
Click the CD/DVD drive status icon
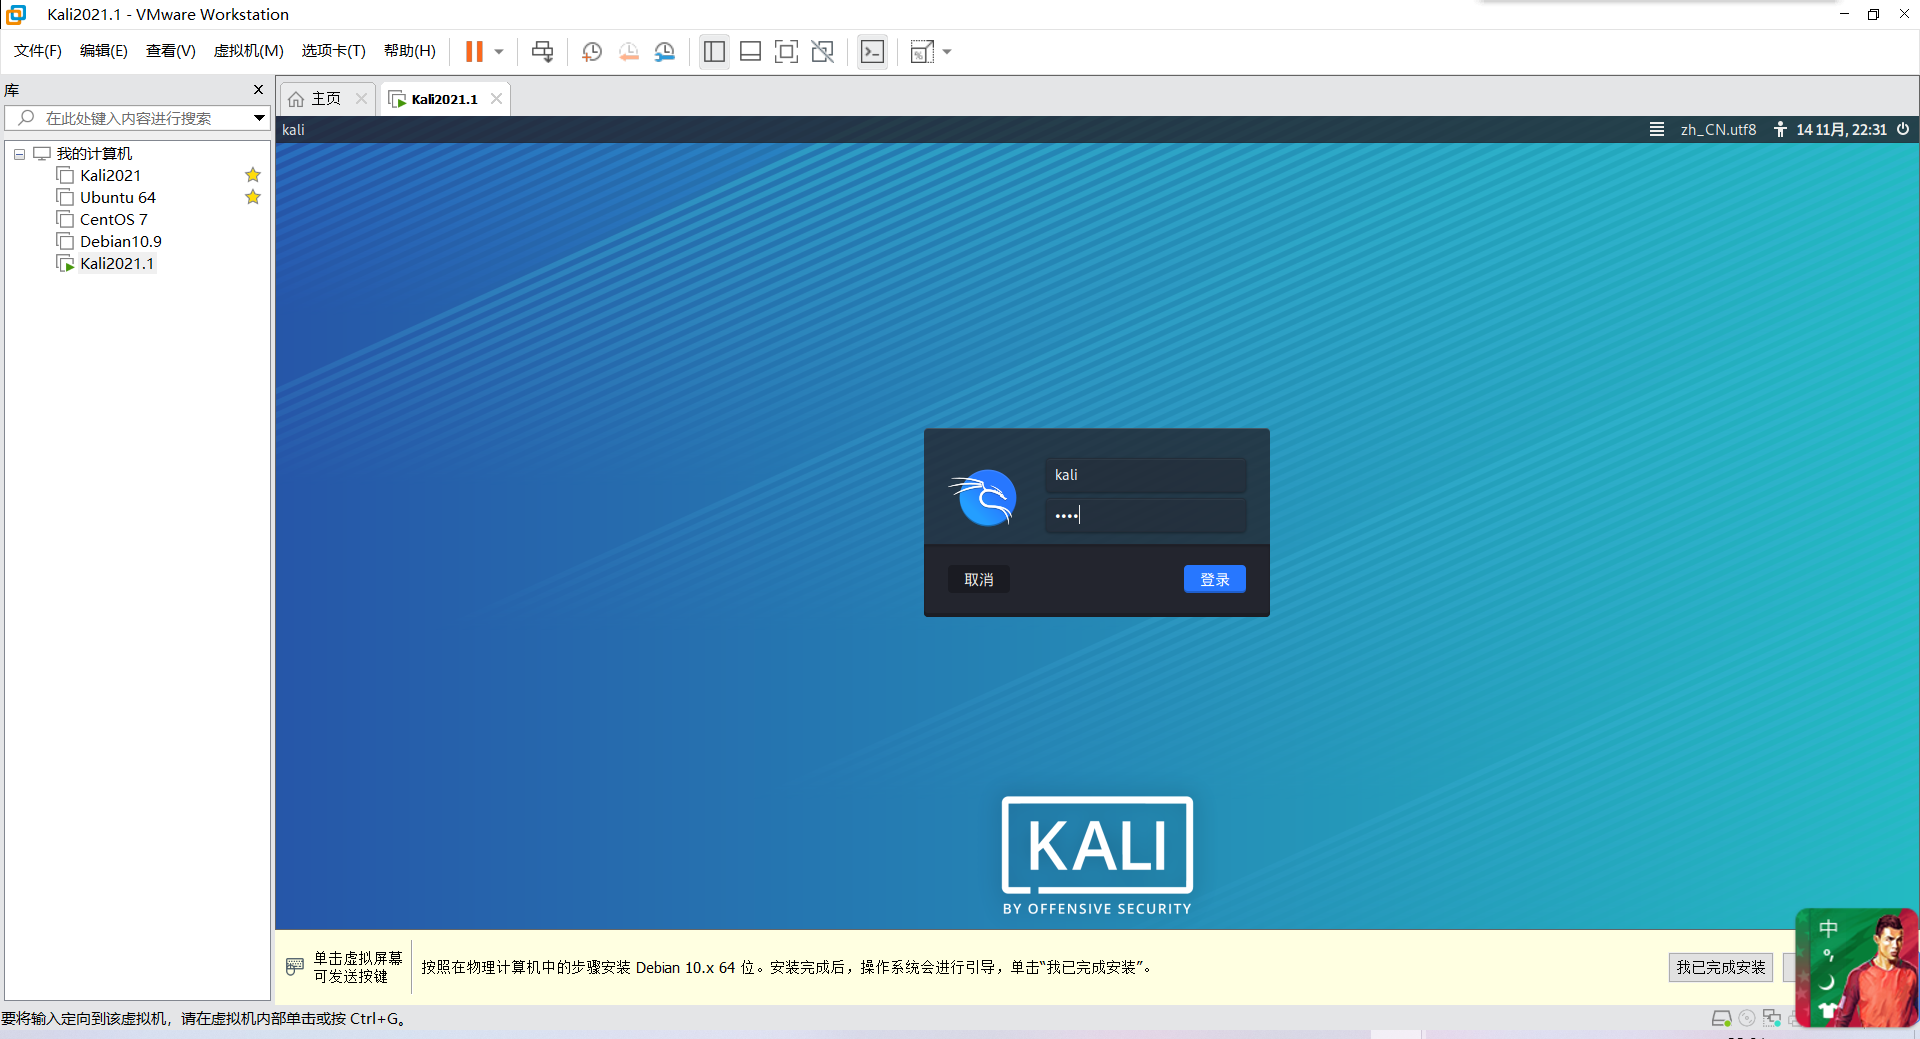(1747, 1018)
